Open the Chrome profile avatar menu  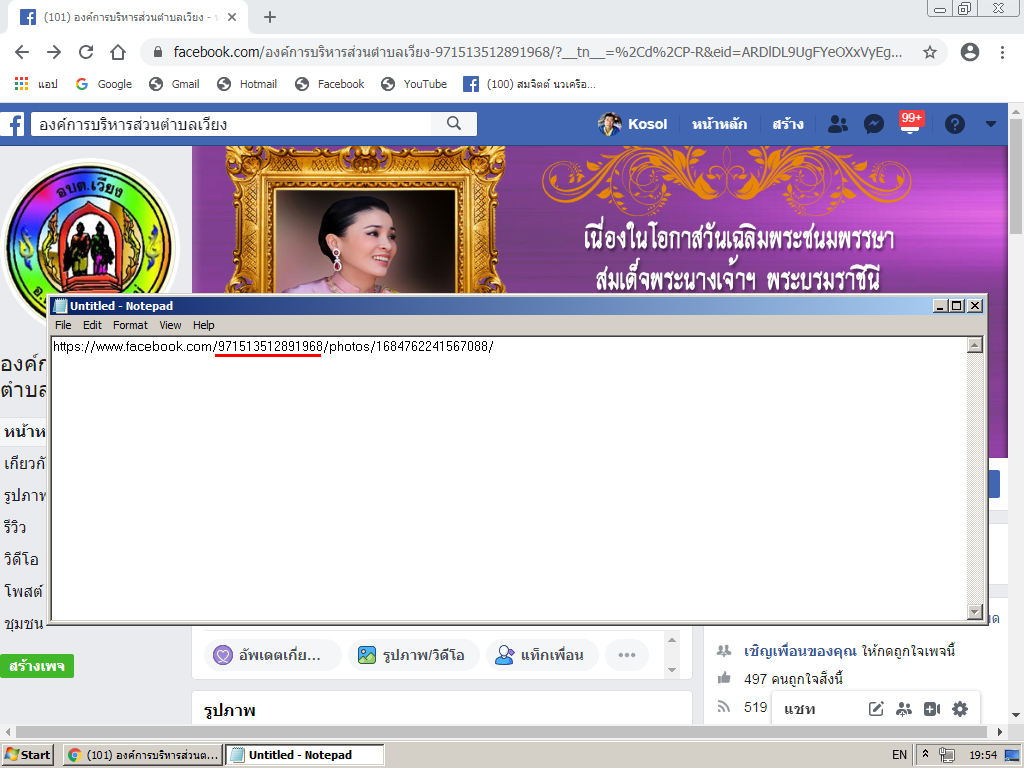(x=970, y=52)
